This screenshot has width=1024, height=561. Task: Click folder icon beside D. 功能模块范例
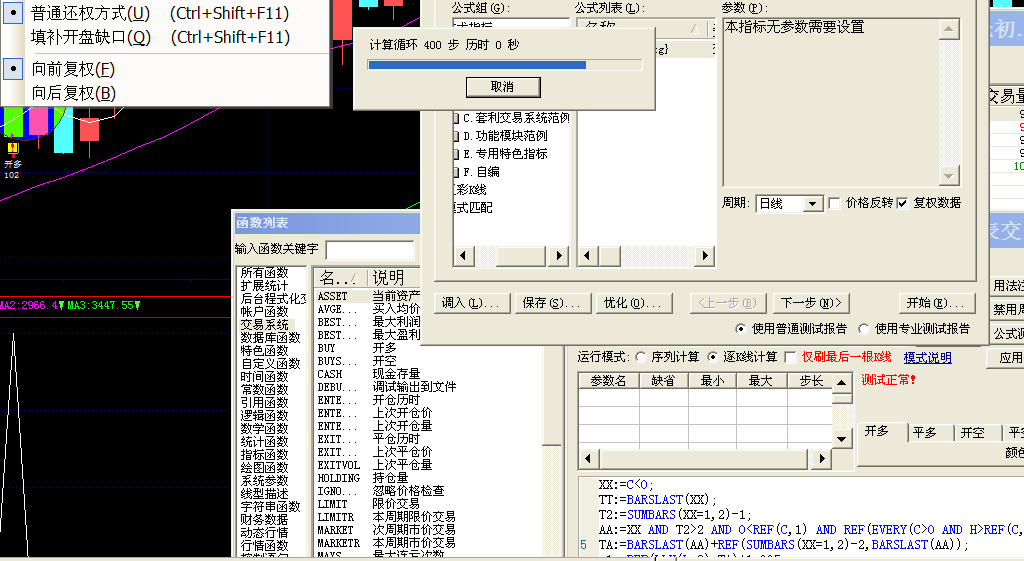pos(456,136)
